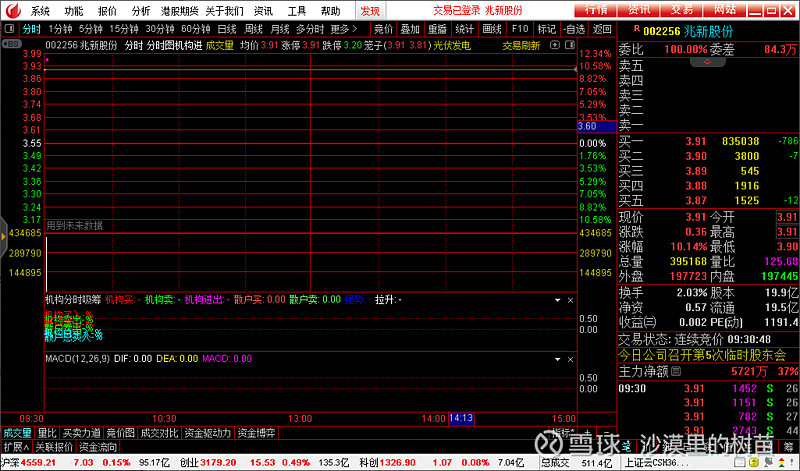The height and width of the screenshot is (471, 800).
Task: Click the 叠加 toolbar button
Action: (x=410, y=29)
